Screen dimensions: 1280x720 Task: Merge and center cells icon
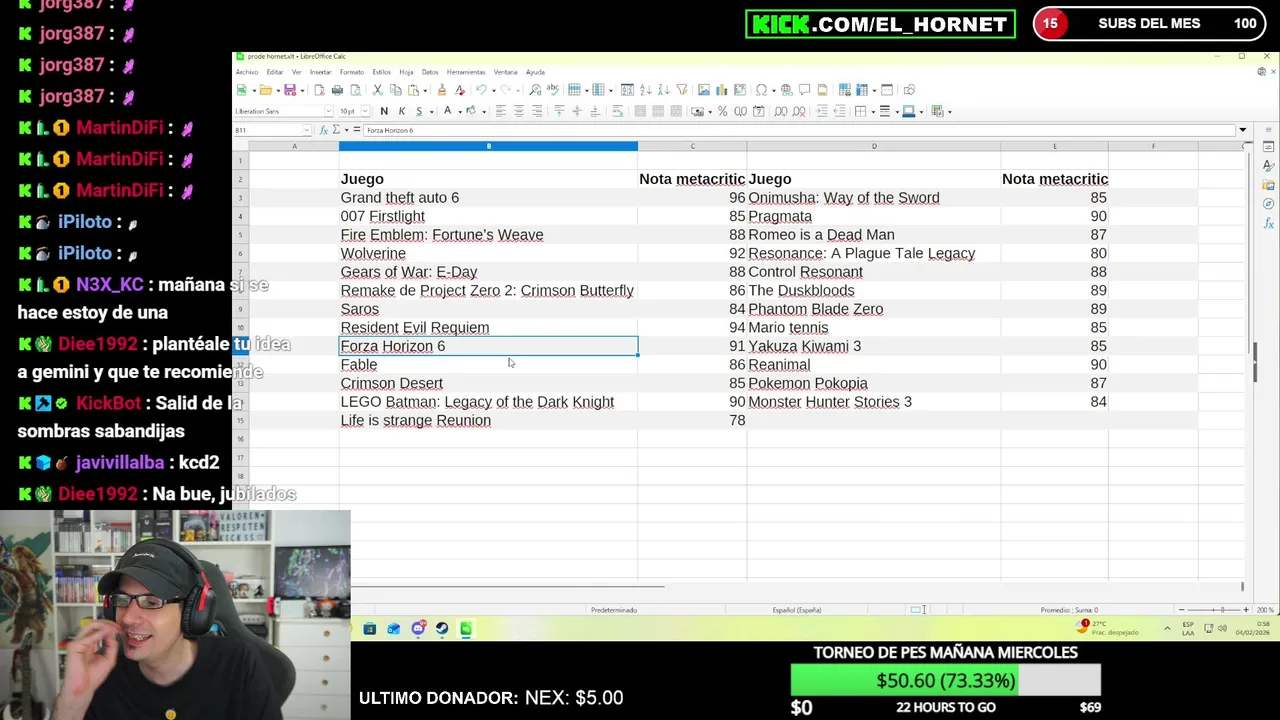click(x=640, y=111)
